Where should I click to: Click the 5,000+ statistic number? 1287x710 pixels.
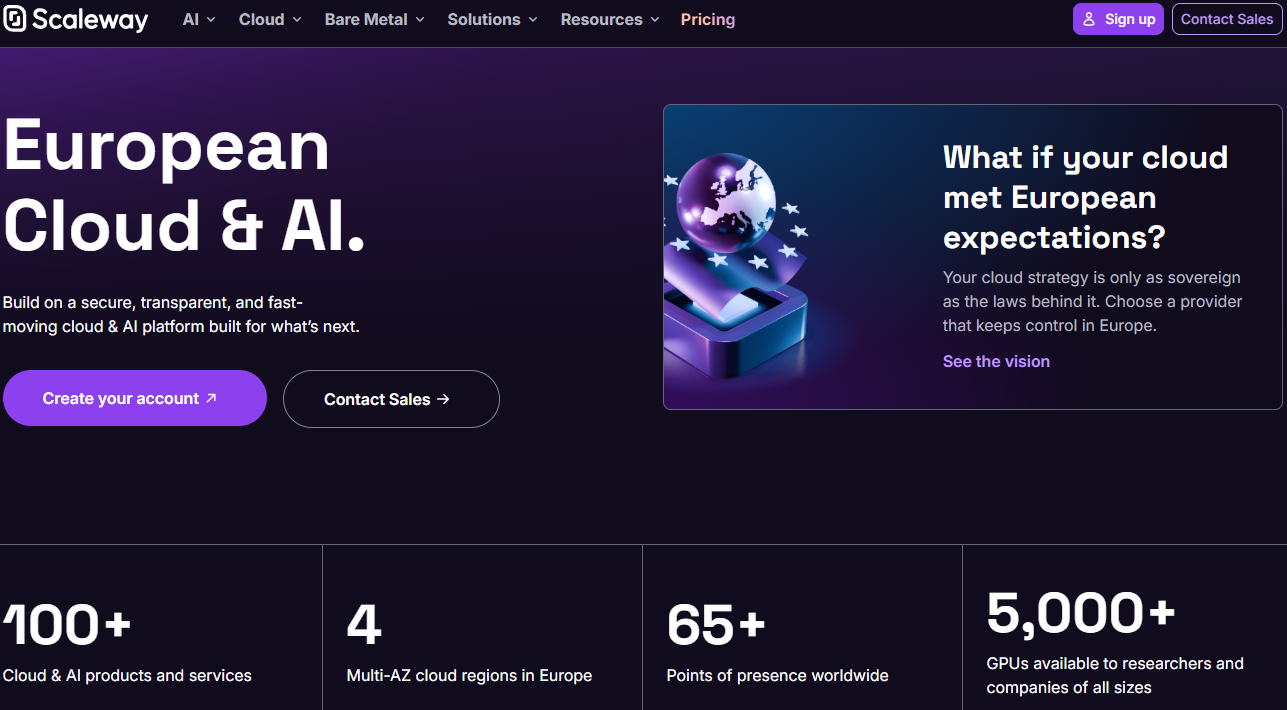pyautogui.click(x=1081, y=613)
